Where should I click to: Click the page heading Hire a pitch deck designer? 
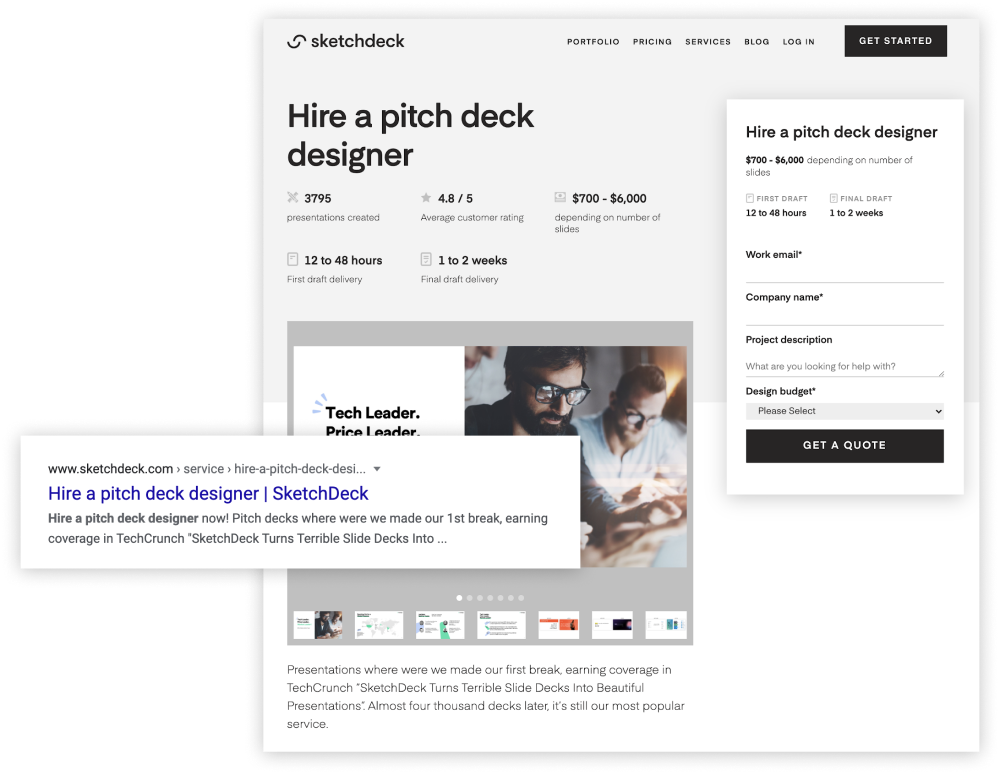coord(410,135)
